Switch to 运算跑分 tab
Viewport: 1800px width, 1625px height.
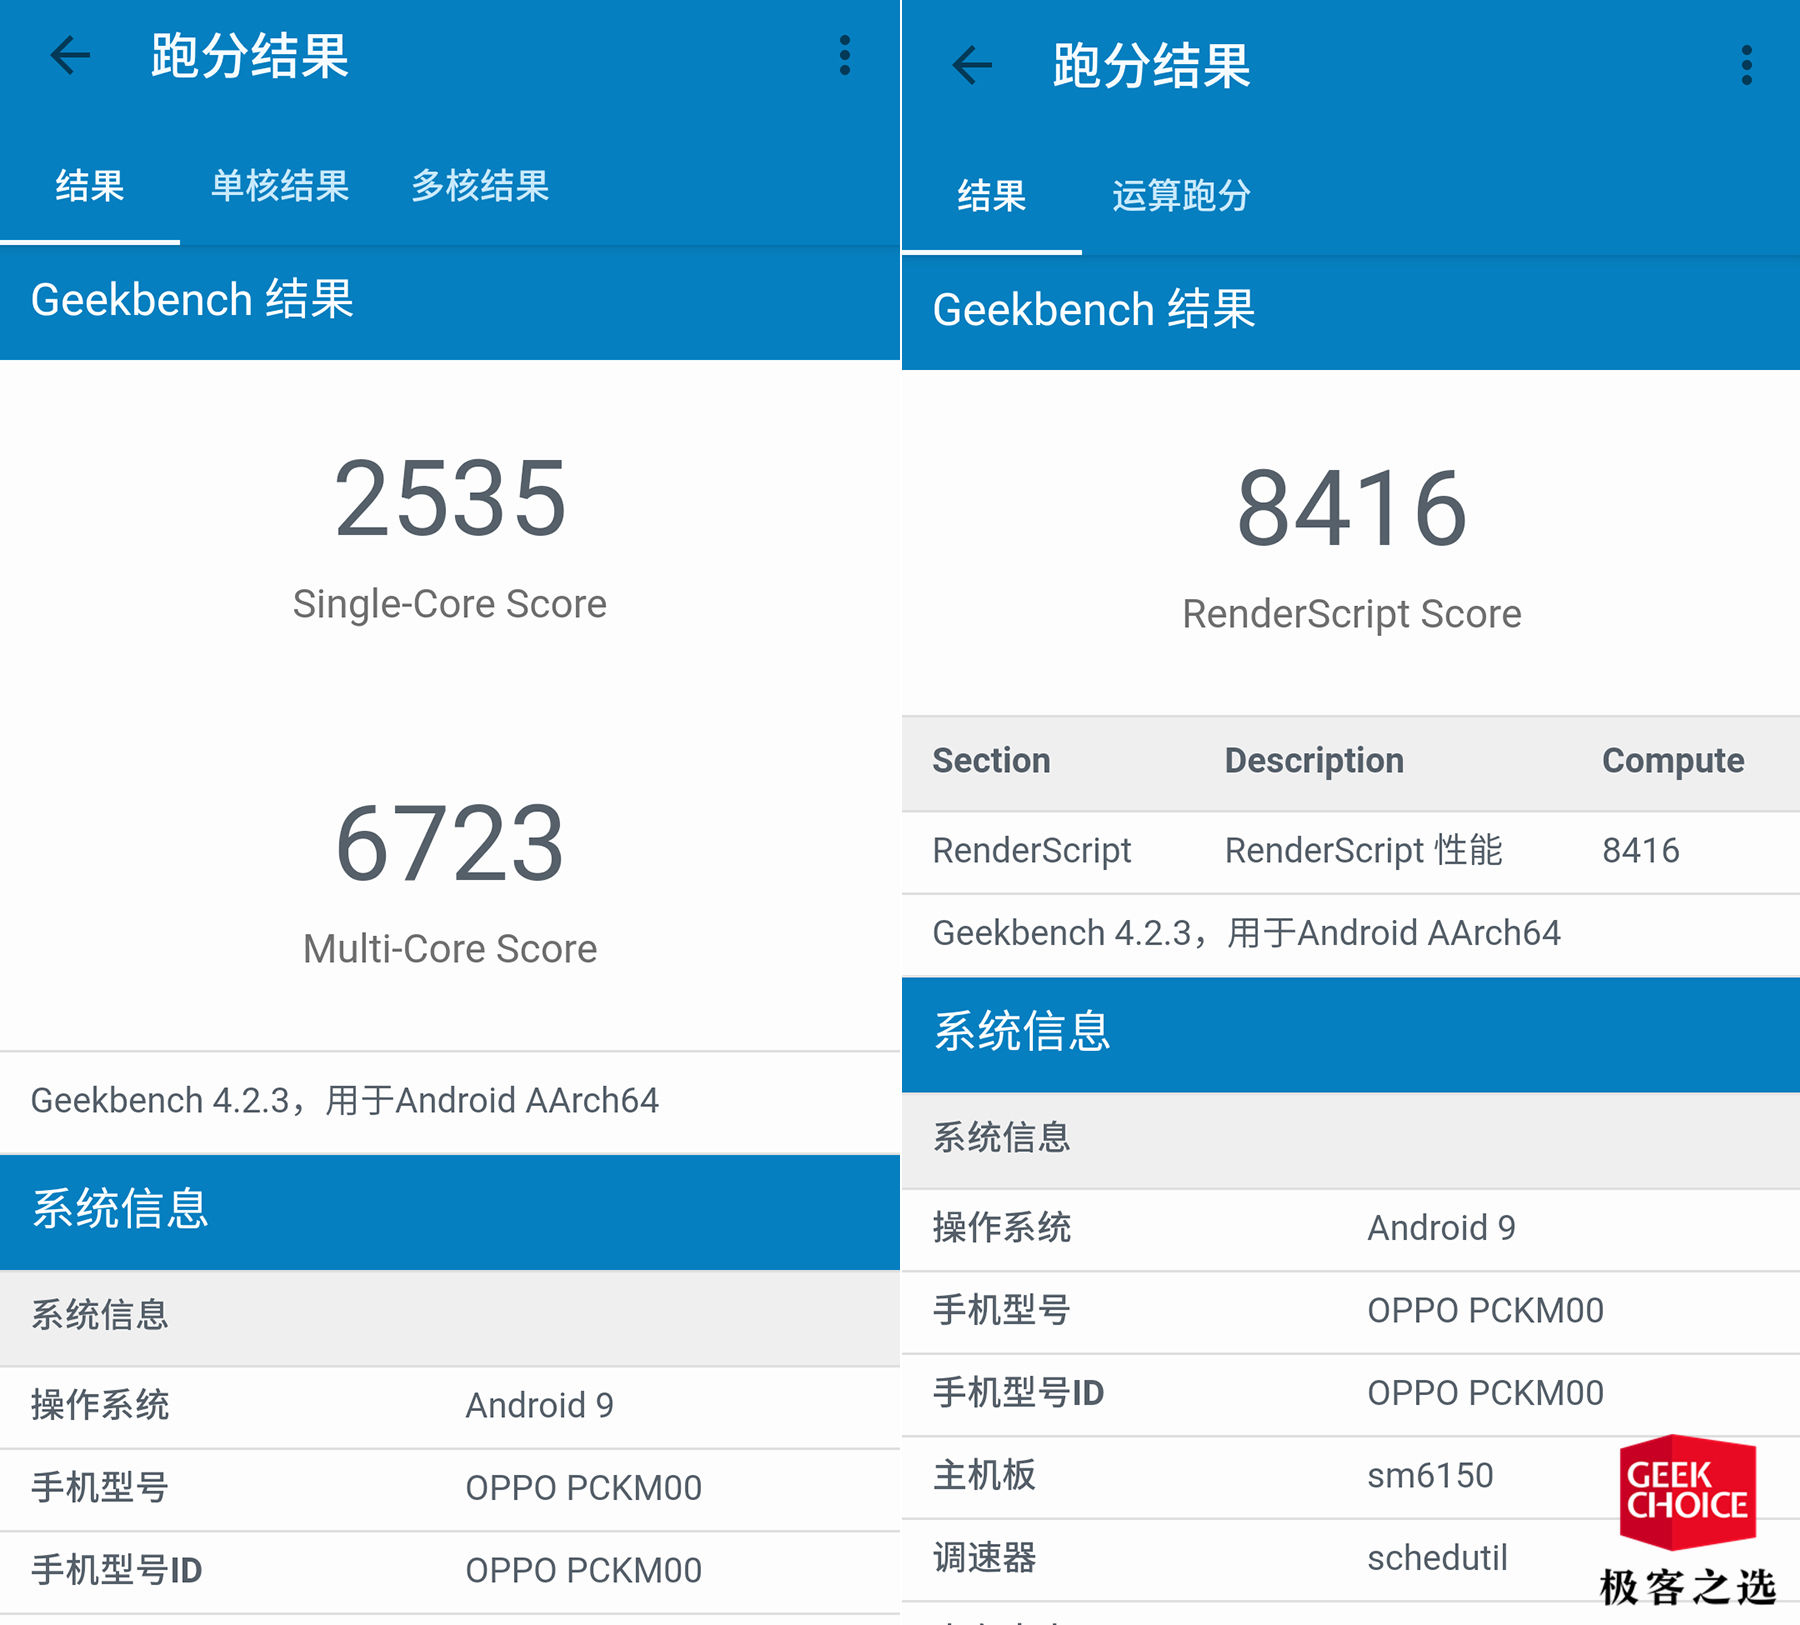(x=1182, y=196)
